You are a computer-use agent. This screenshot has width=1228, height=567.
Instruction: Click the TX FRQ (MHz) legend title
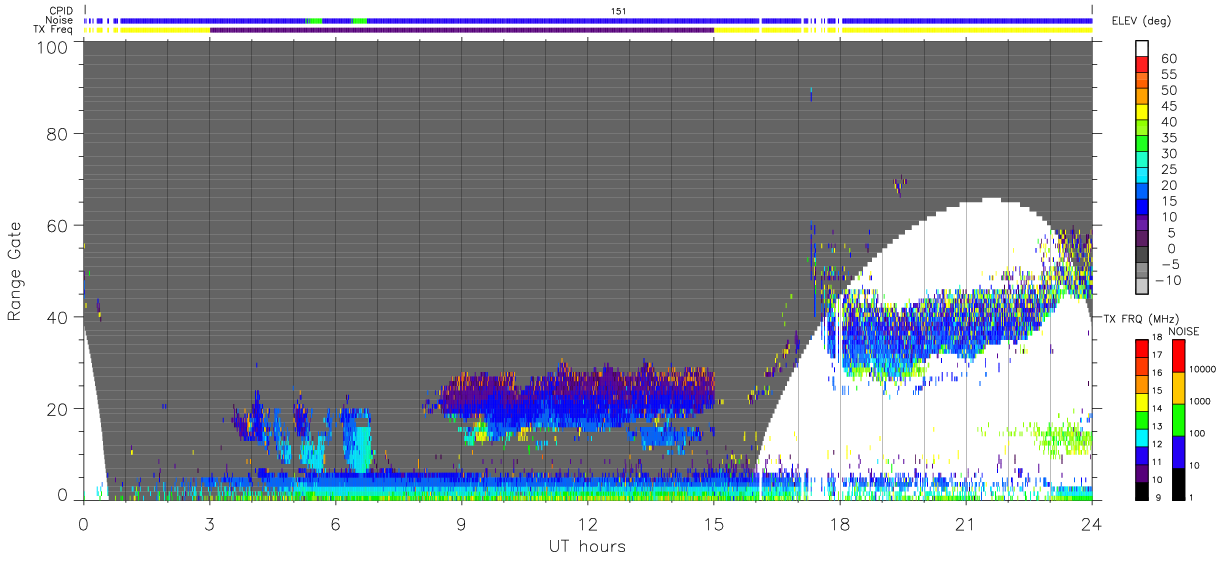[x=1143, y=318]
